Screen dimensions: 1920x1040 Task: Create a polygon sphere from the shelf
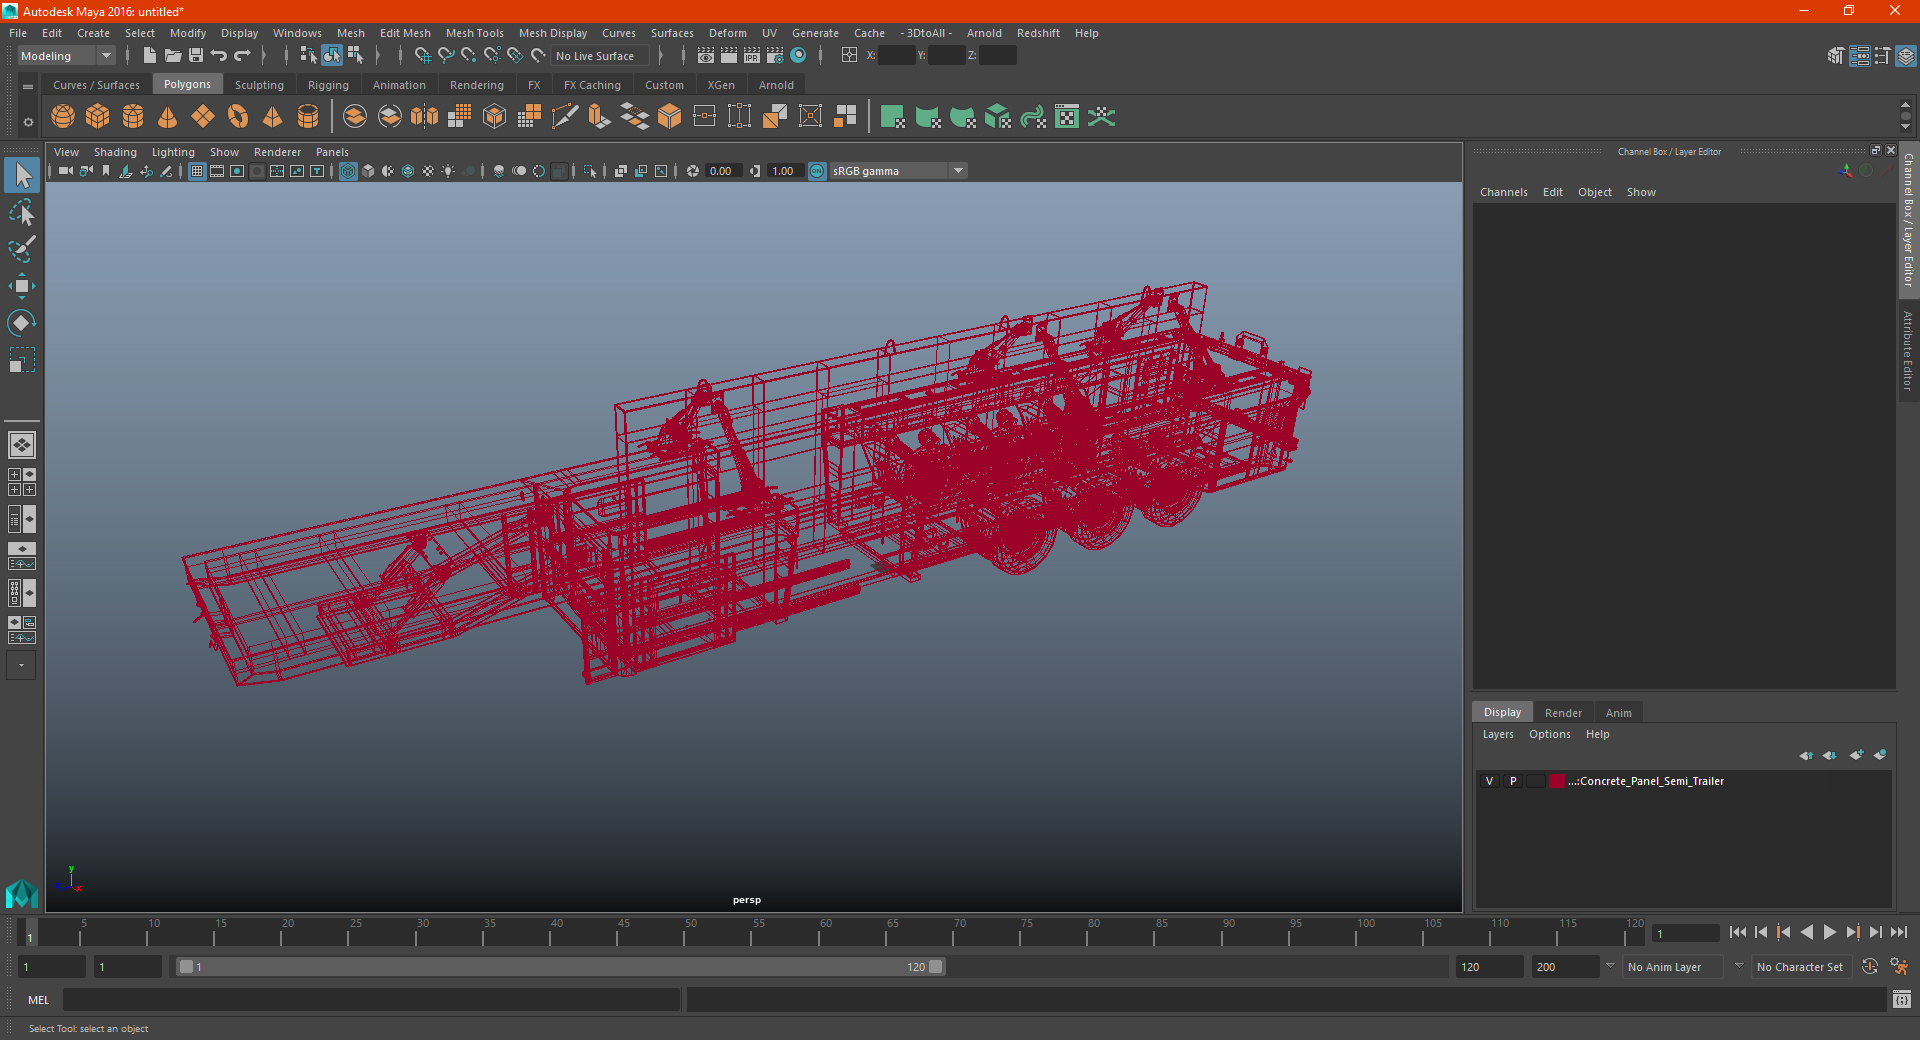(x=63, y=117)
